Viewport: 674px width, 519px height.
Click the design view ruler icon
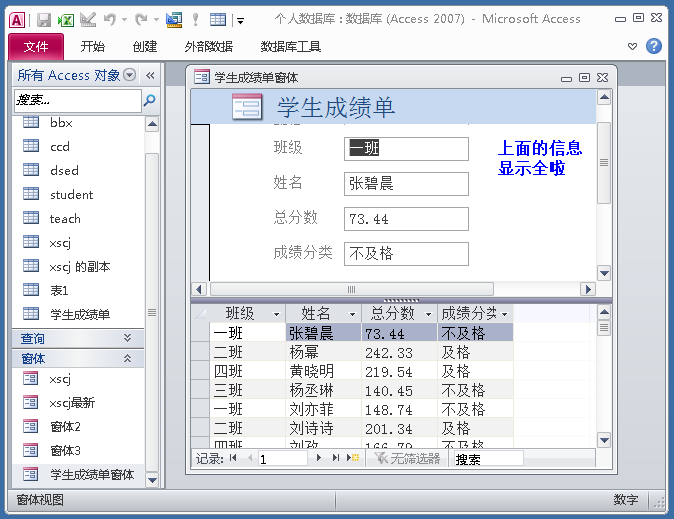[x=174, y=19]
